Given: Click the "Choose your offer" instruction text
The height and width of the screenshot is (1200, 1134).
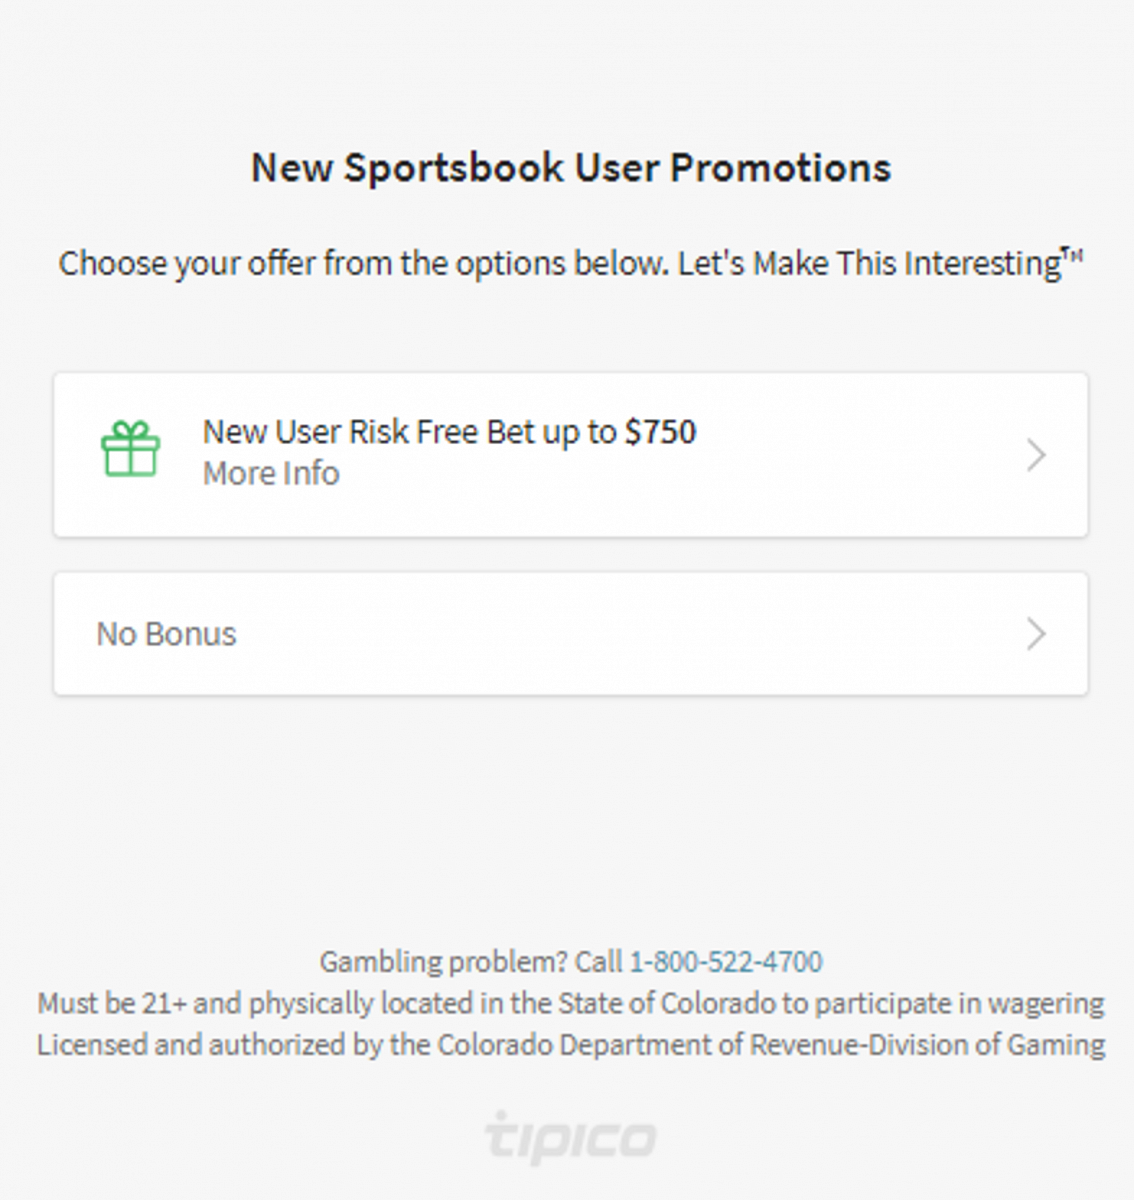Looking at the screenshot, I should click(x=362, y=264).
